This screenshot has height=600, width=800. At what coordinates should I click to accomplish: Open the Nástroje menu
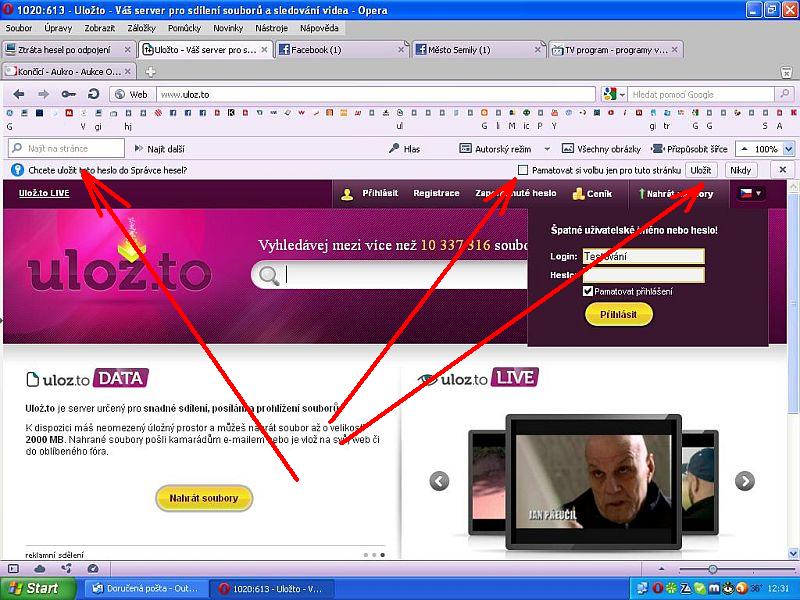pos(271,28)
